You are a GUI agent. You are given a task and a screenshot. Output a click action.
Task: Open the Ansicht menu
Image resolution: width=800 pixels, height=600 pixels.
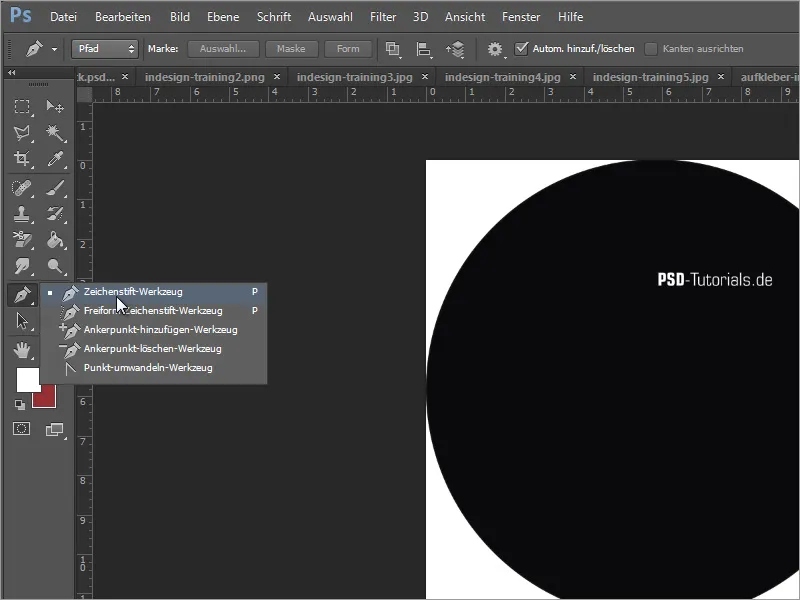coord(465,17)
